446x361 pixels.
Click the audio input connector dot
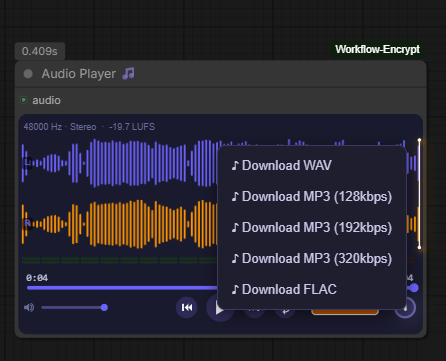[x=24, y=100]
